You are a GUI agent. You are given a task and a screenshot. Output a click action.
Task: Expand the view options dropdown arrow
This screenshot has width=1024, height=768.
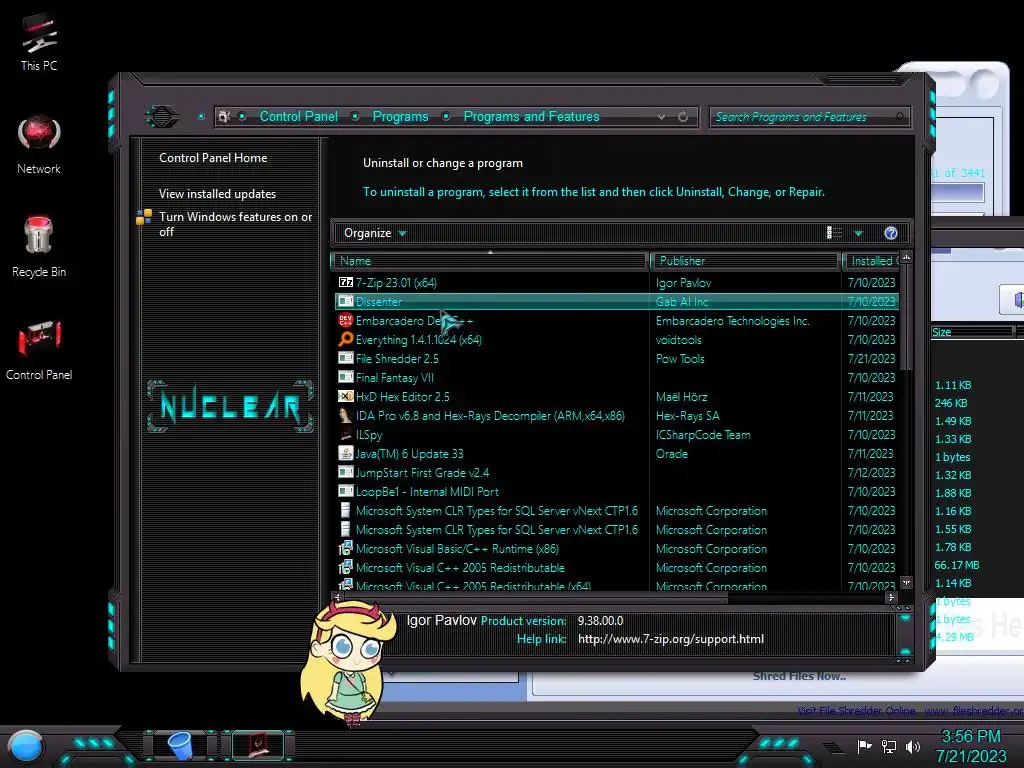[x=858, y=233]
